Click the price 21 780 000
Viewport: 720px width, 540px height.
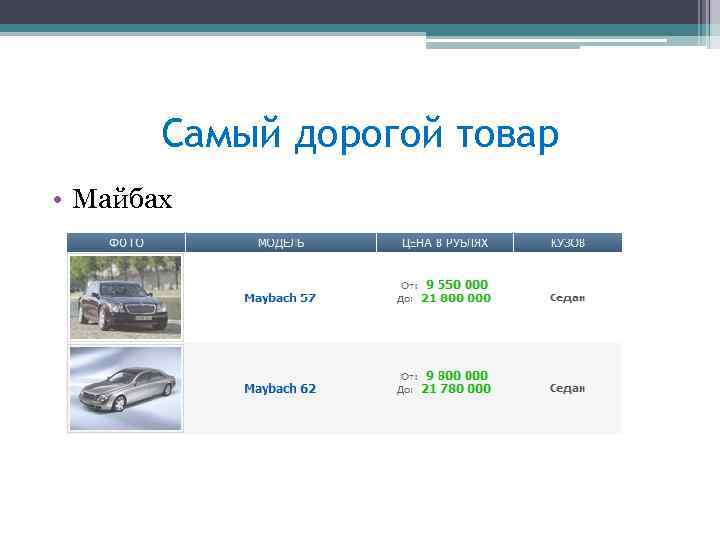[x=456, y=388]
